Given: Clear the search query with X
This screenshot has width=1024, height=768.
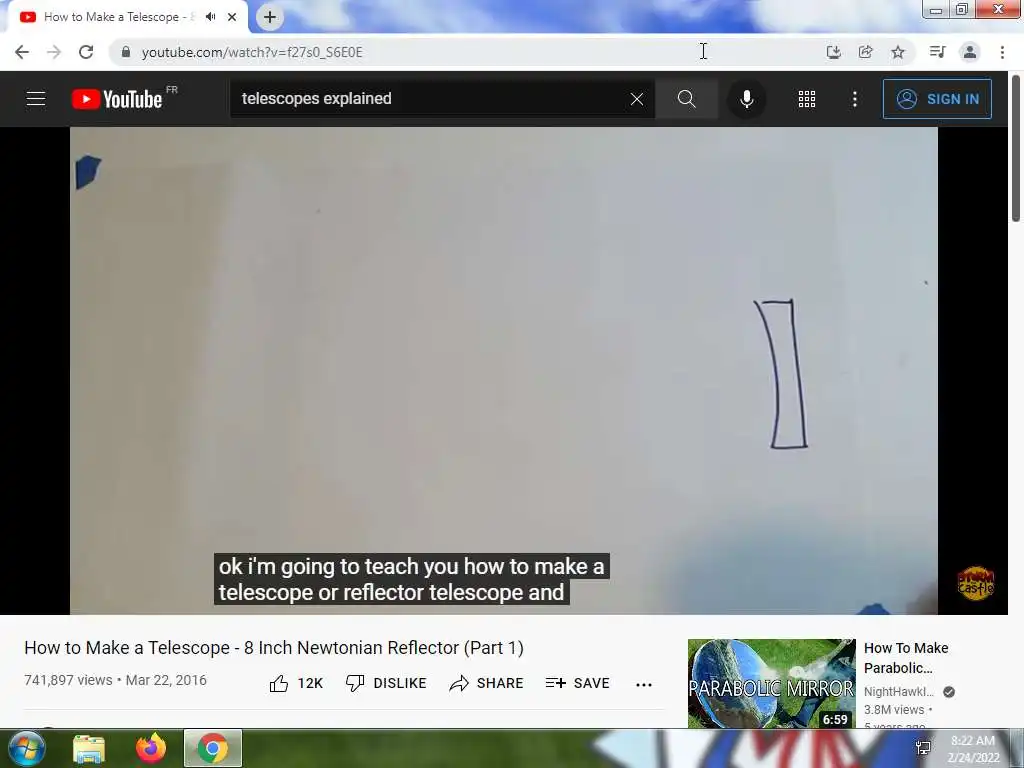Looking at the screenshot, I should click(x=637, y=99).
